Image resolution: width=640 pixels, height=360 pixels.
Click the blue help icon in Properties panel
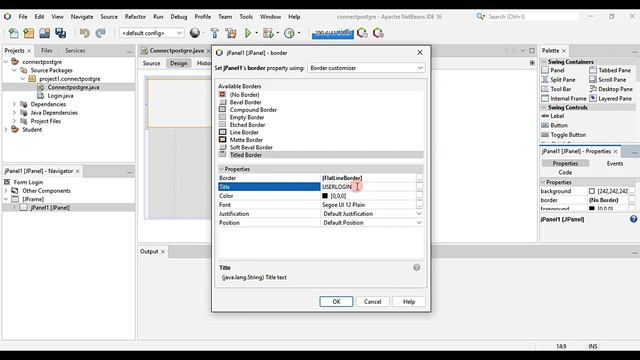(633, 219)
